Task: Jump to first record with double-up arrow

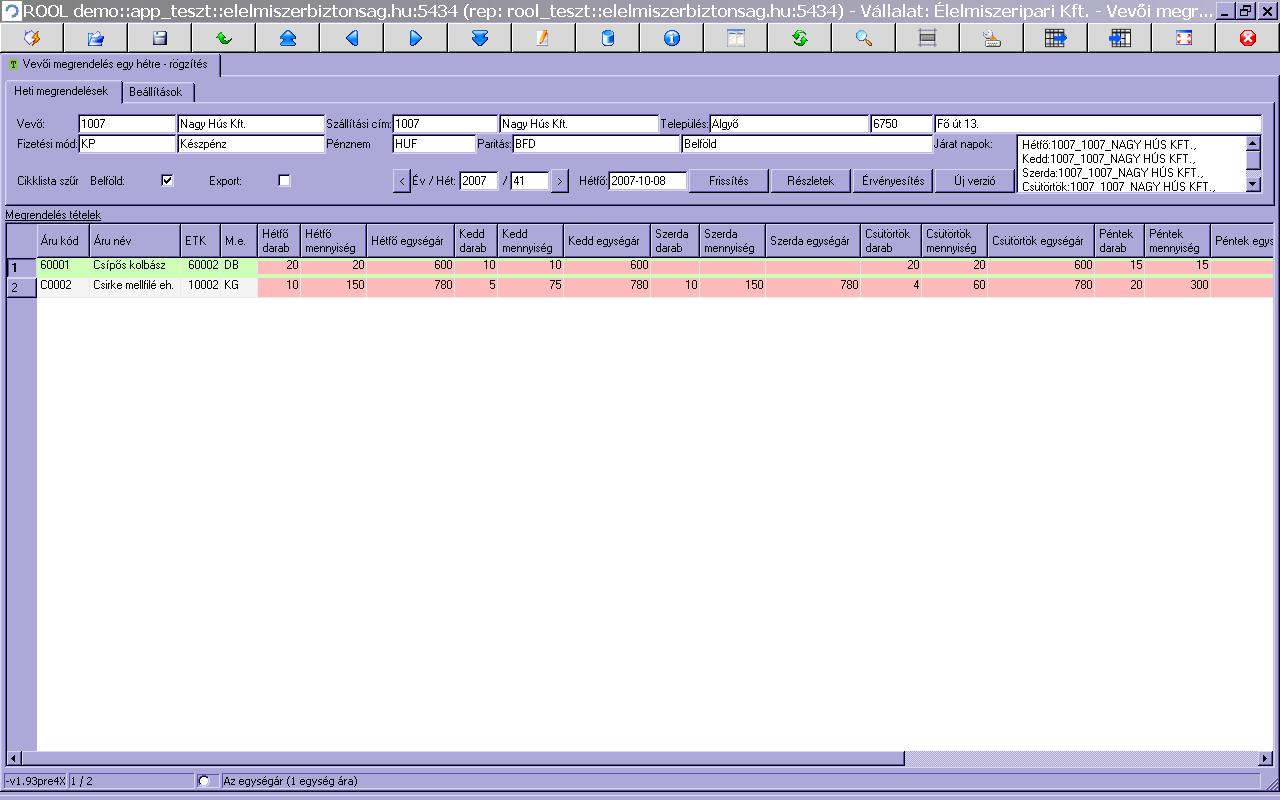Action: point(288,38)
